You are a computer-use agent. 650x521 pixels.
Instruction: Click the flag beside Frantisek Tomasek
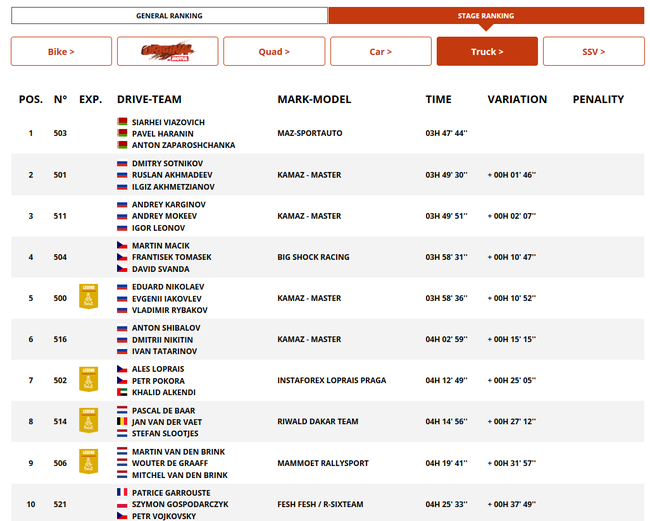(122, 257)
